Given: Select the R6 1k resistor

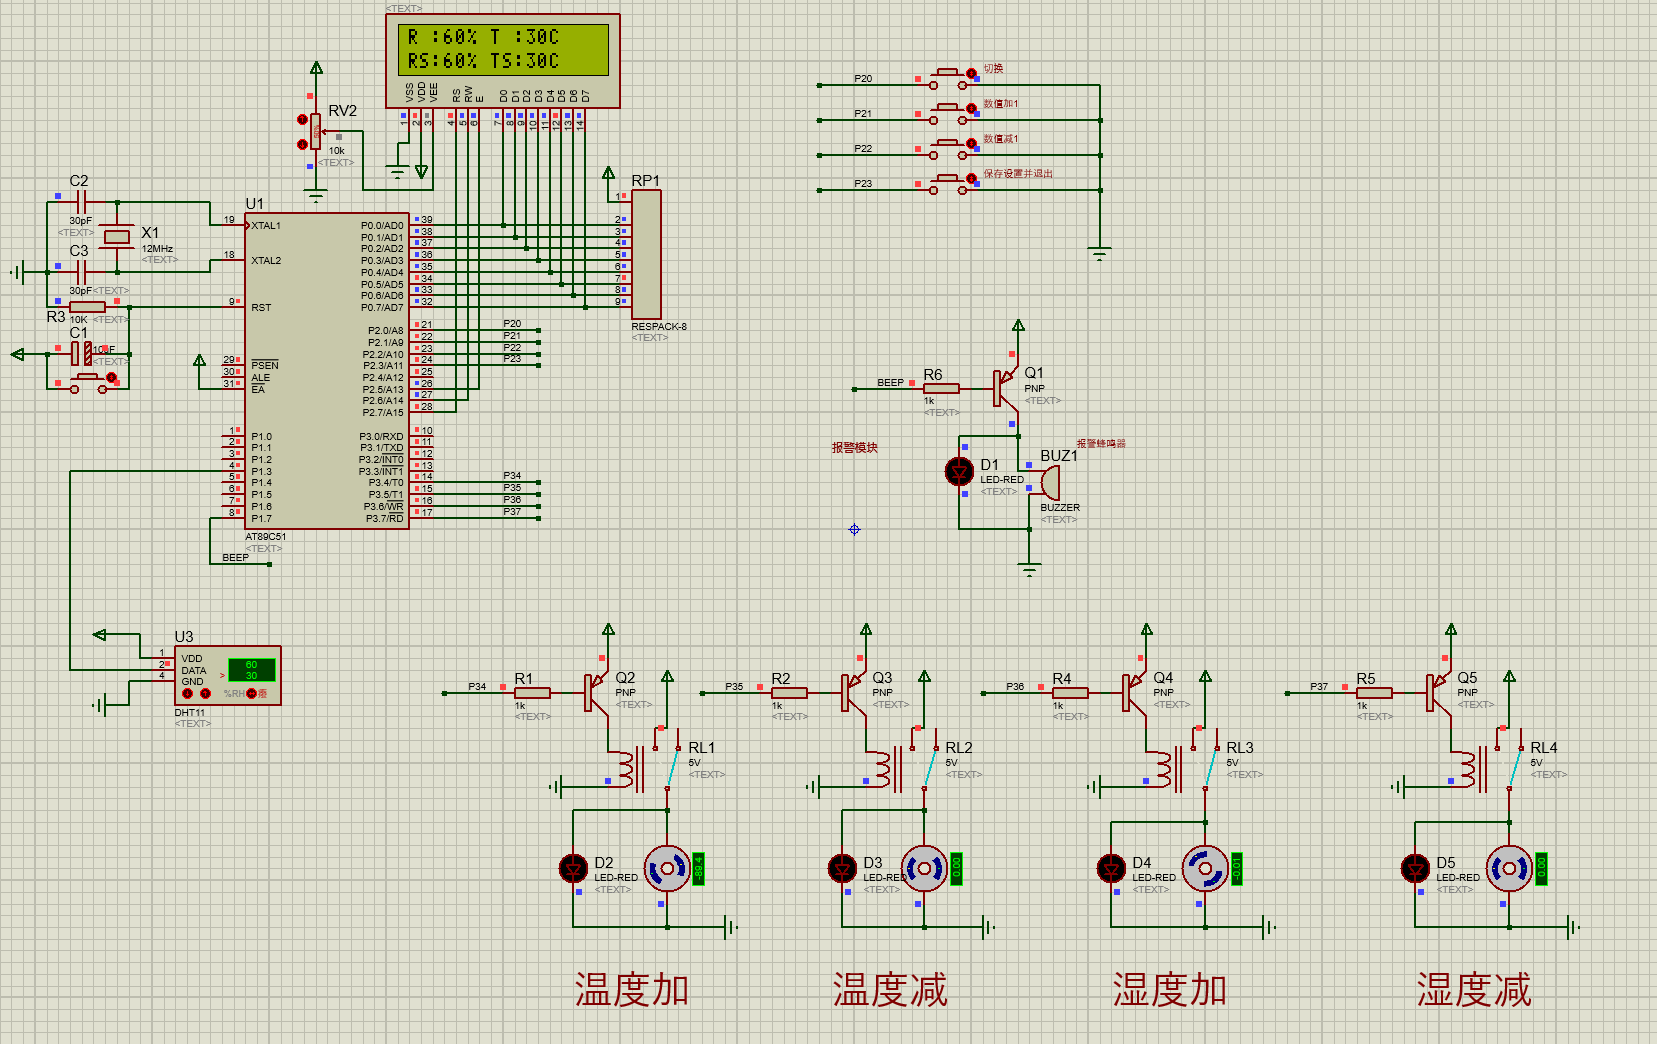Looking at the screenshot, I should [941, 388].
